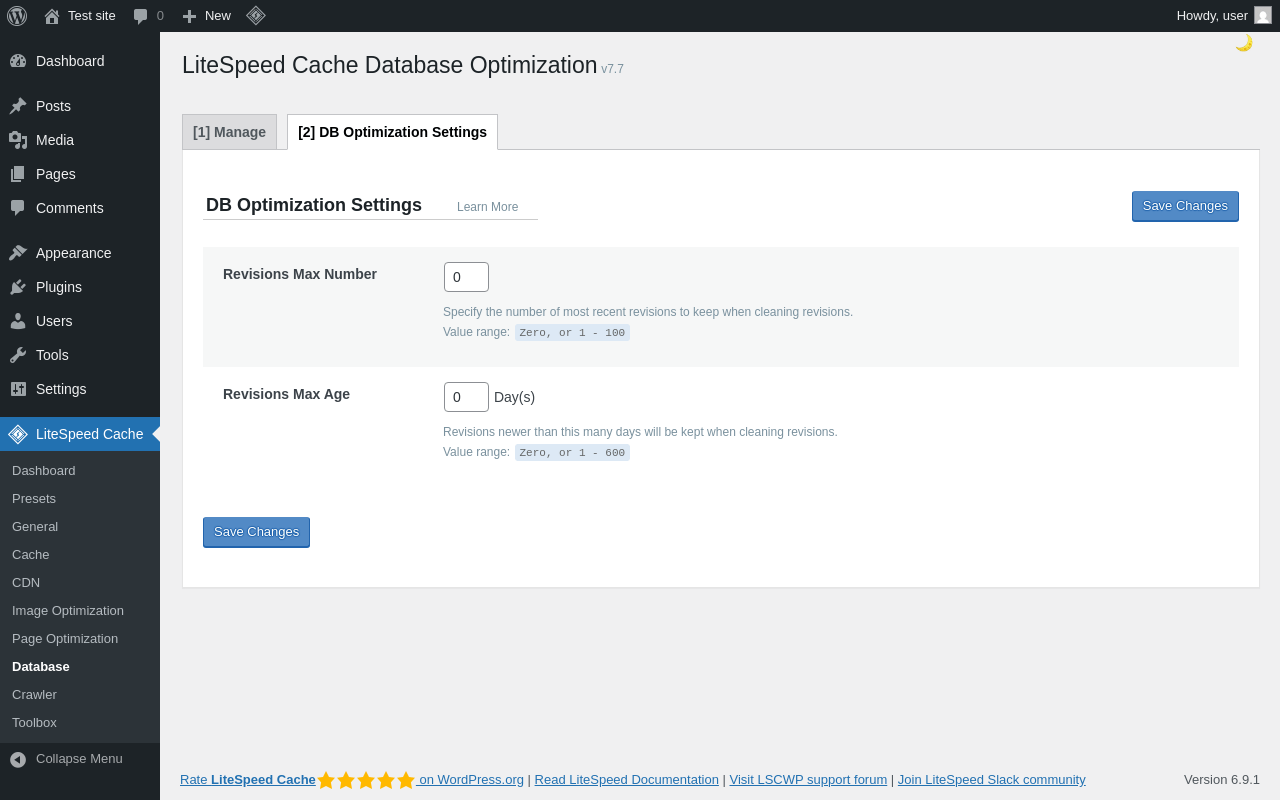1280x800 pixels.
Task: Click the top Save Changes button
Action: [x=1185, y=206]
